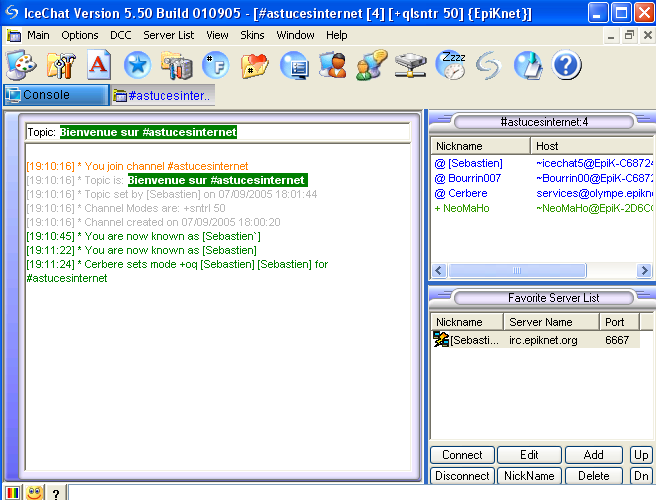Restore the inner channel window
Viewport: 656px width, 500px height.
[629, 36]
